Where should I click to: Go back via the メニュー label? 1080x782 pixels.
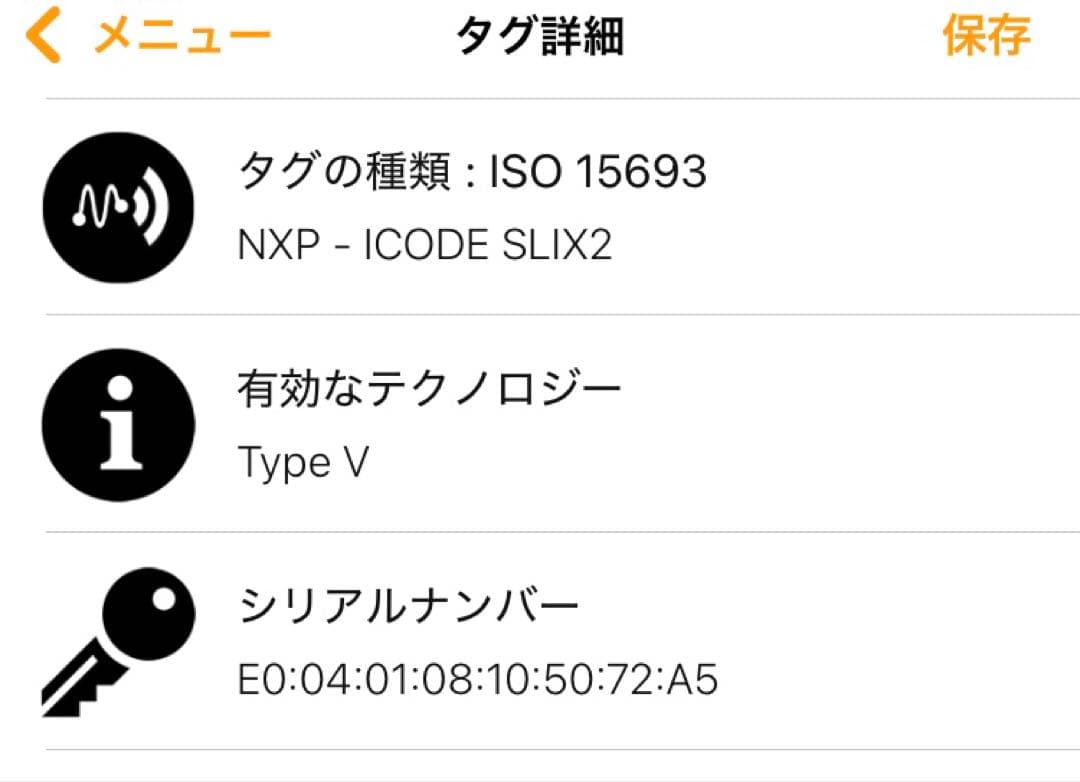(183, 37)
